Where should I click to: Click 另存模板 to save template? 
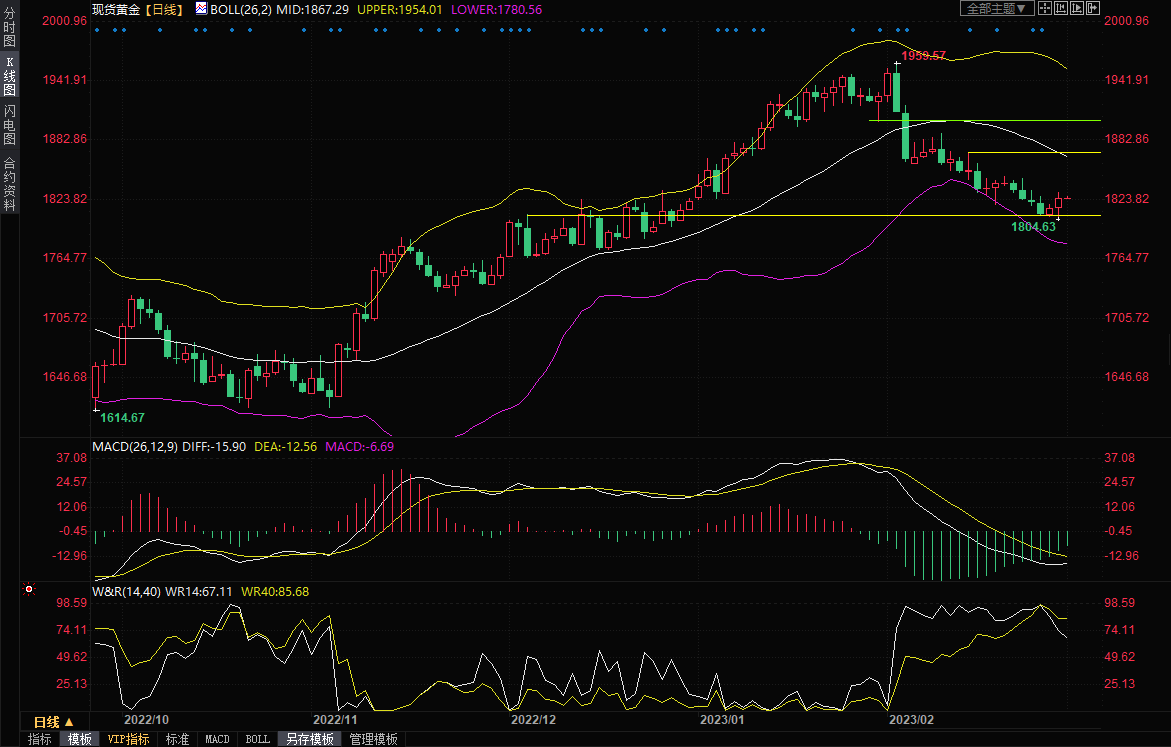click(309, 739)
